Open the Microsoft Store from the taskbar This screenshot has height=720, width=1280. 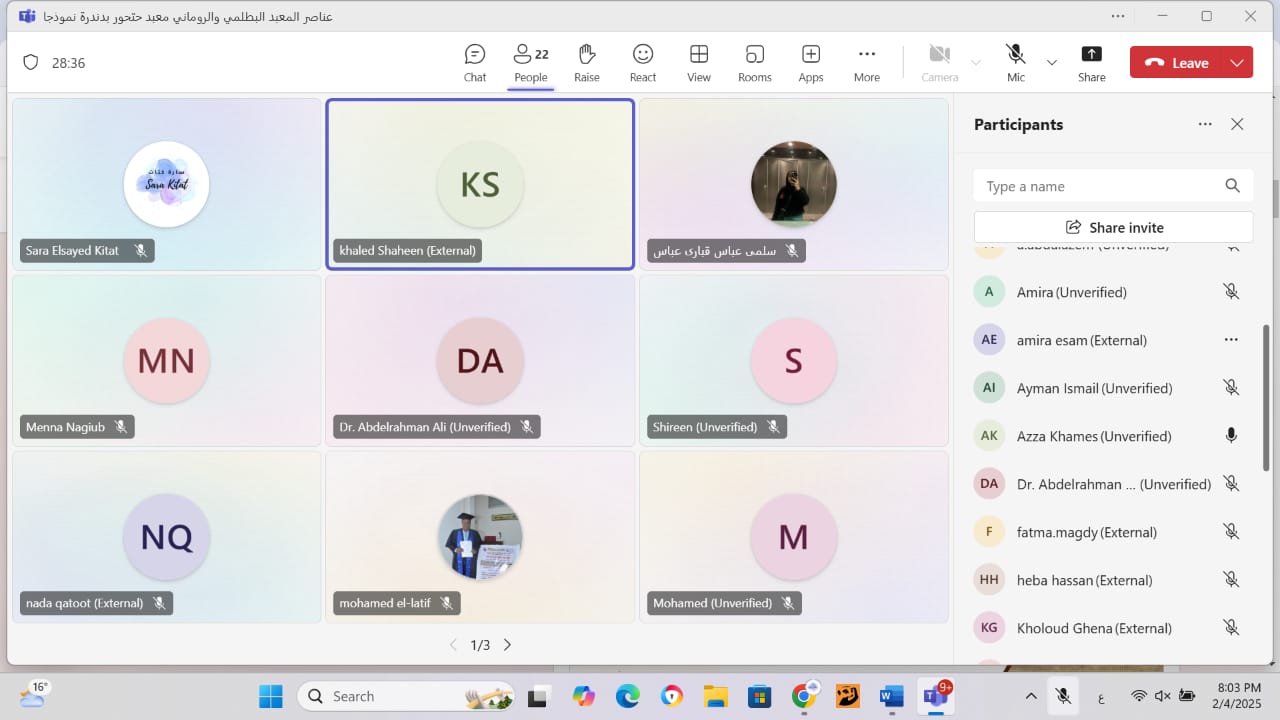point(759,696)
